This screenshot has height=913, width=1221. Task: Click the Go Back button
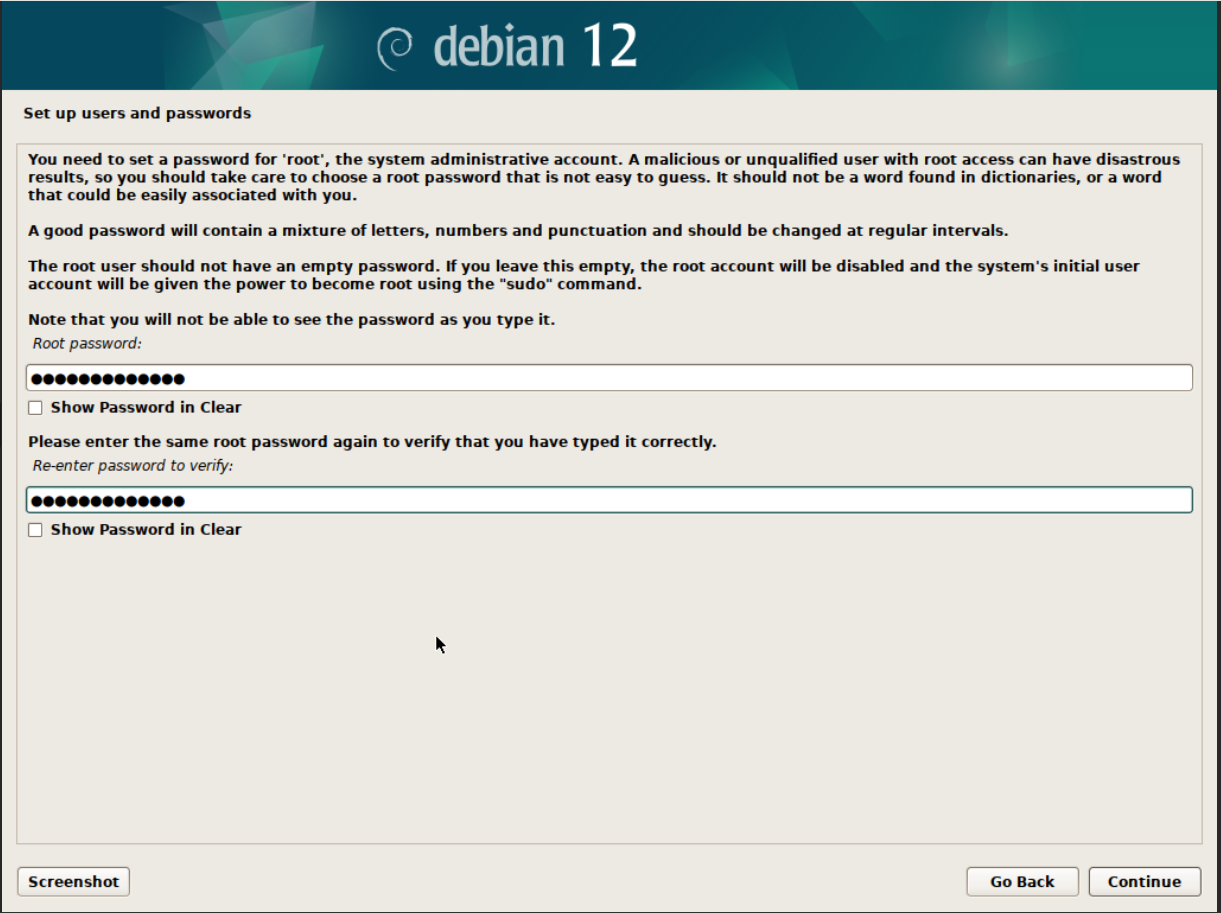point(1022,881)
